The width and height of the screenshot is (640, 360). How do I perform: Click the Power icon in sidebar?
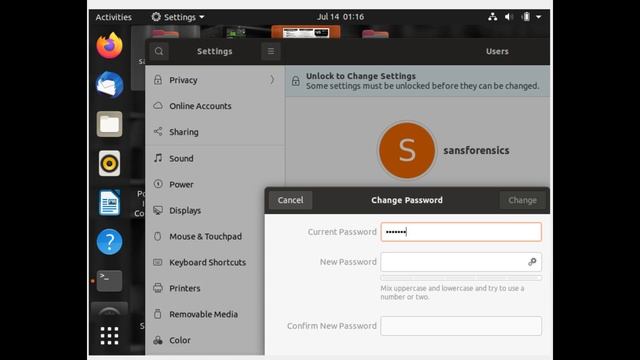point(158,184)
